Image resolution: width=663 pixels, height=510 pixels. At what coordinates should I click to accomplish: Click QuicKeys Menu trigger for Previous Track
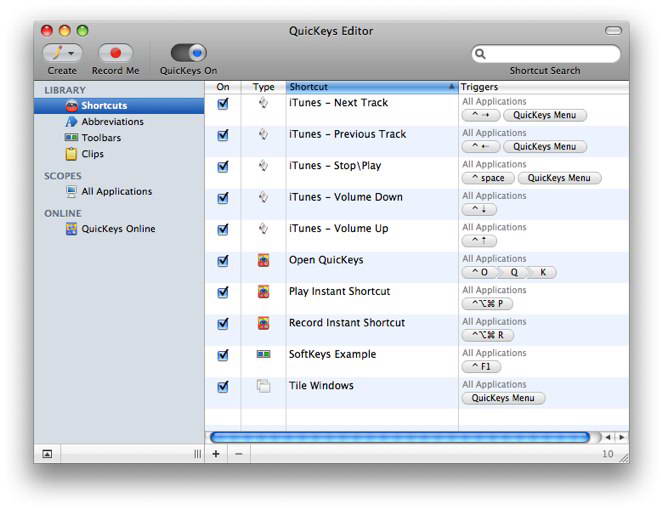point(545,147)
